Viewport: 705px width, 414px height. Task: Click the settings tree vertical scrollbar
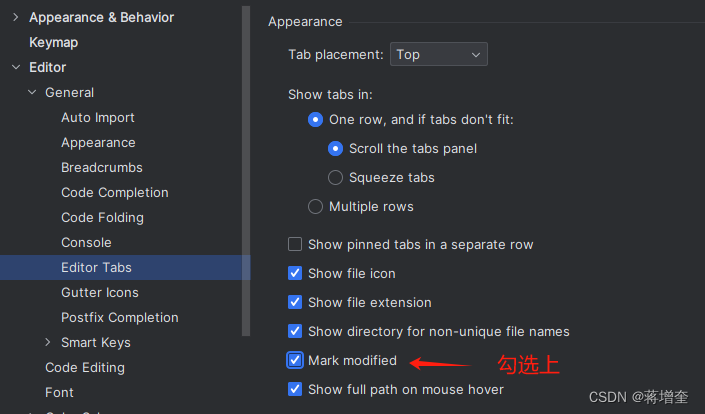coord(245,171)
